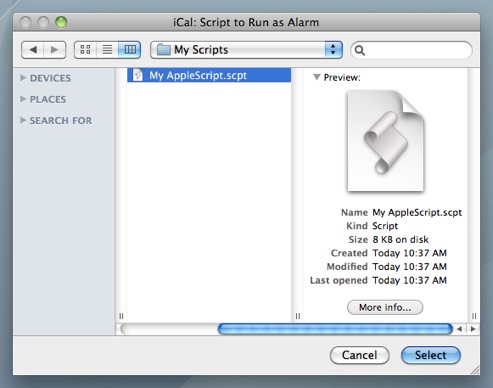
Task: Switch to column view
Action: (130, 50)
